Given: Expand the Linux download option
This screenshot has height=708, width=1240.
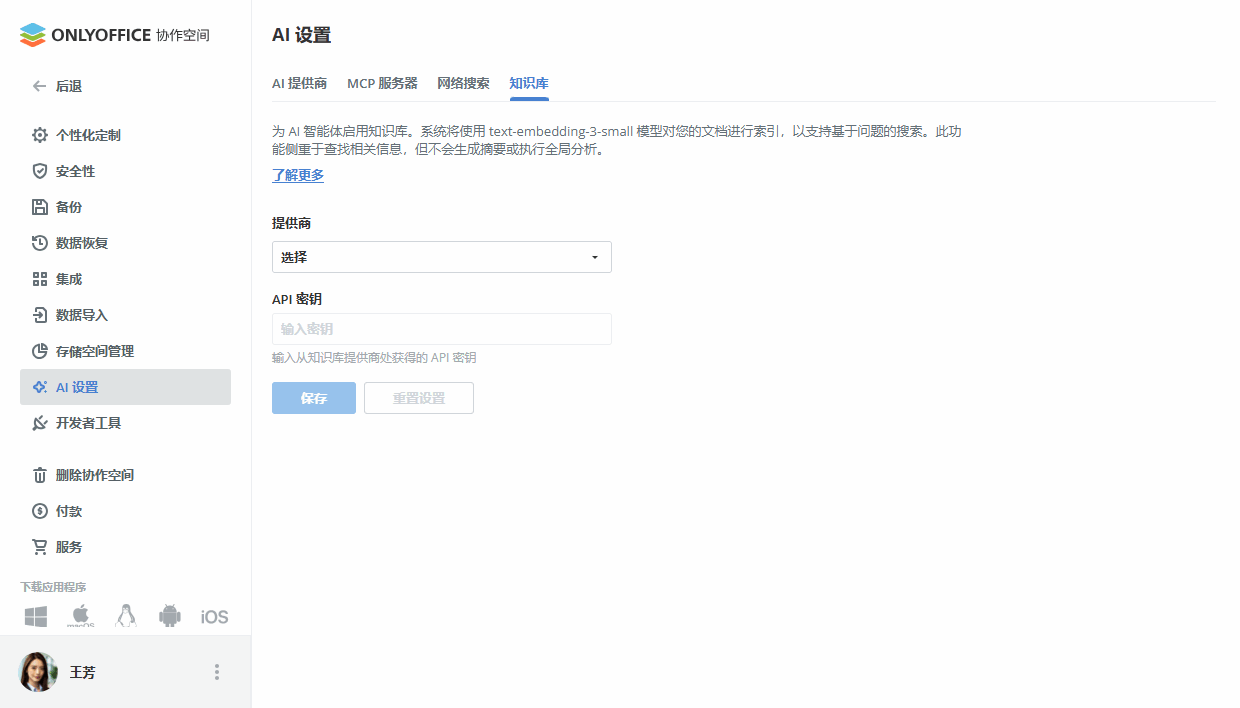Looking at the screenshot, I should point(125,616).
